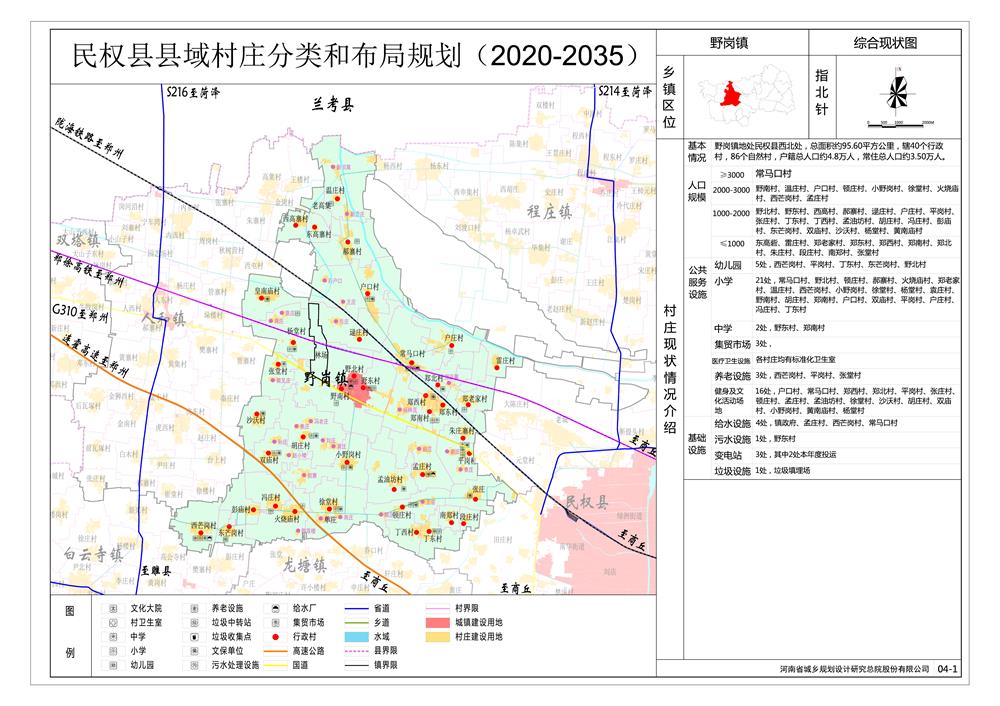Click the 陇海铁路至郑州 railway label
The width and height of the screenshot is (1000, 706).
(x=89, y=137)
